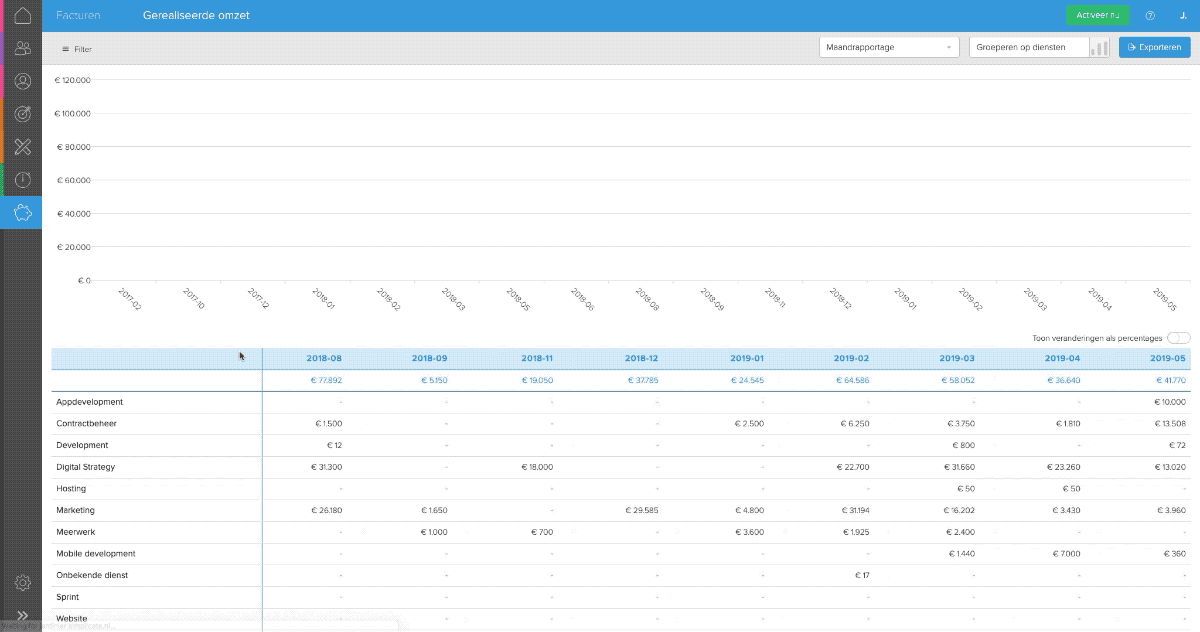
Task: Click the 2018-09 column header
Action: pyautogui.click(x=429, y=358)
